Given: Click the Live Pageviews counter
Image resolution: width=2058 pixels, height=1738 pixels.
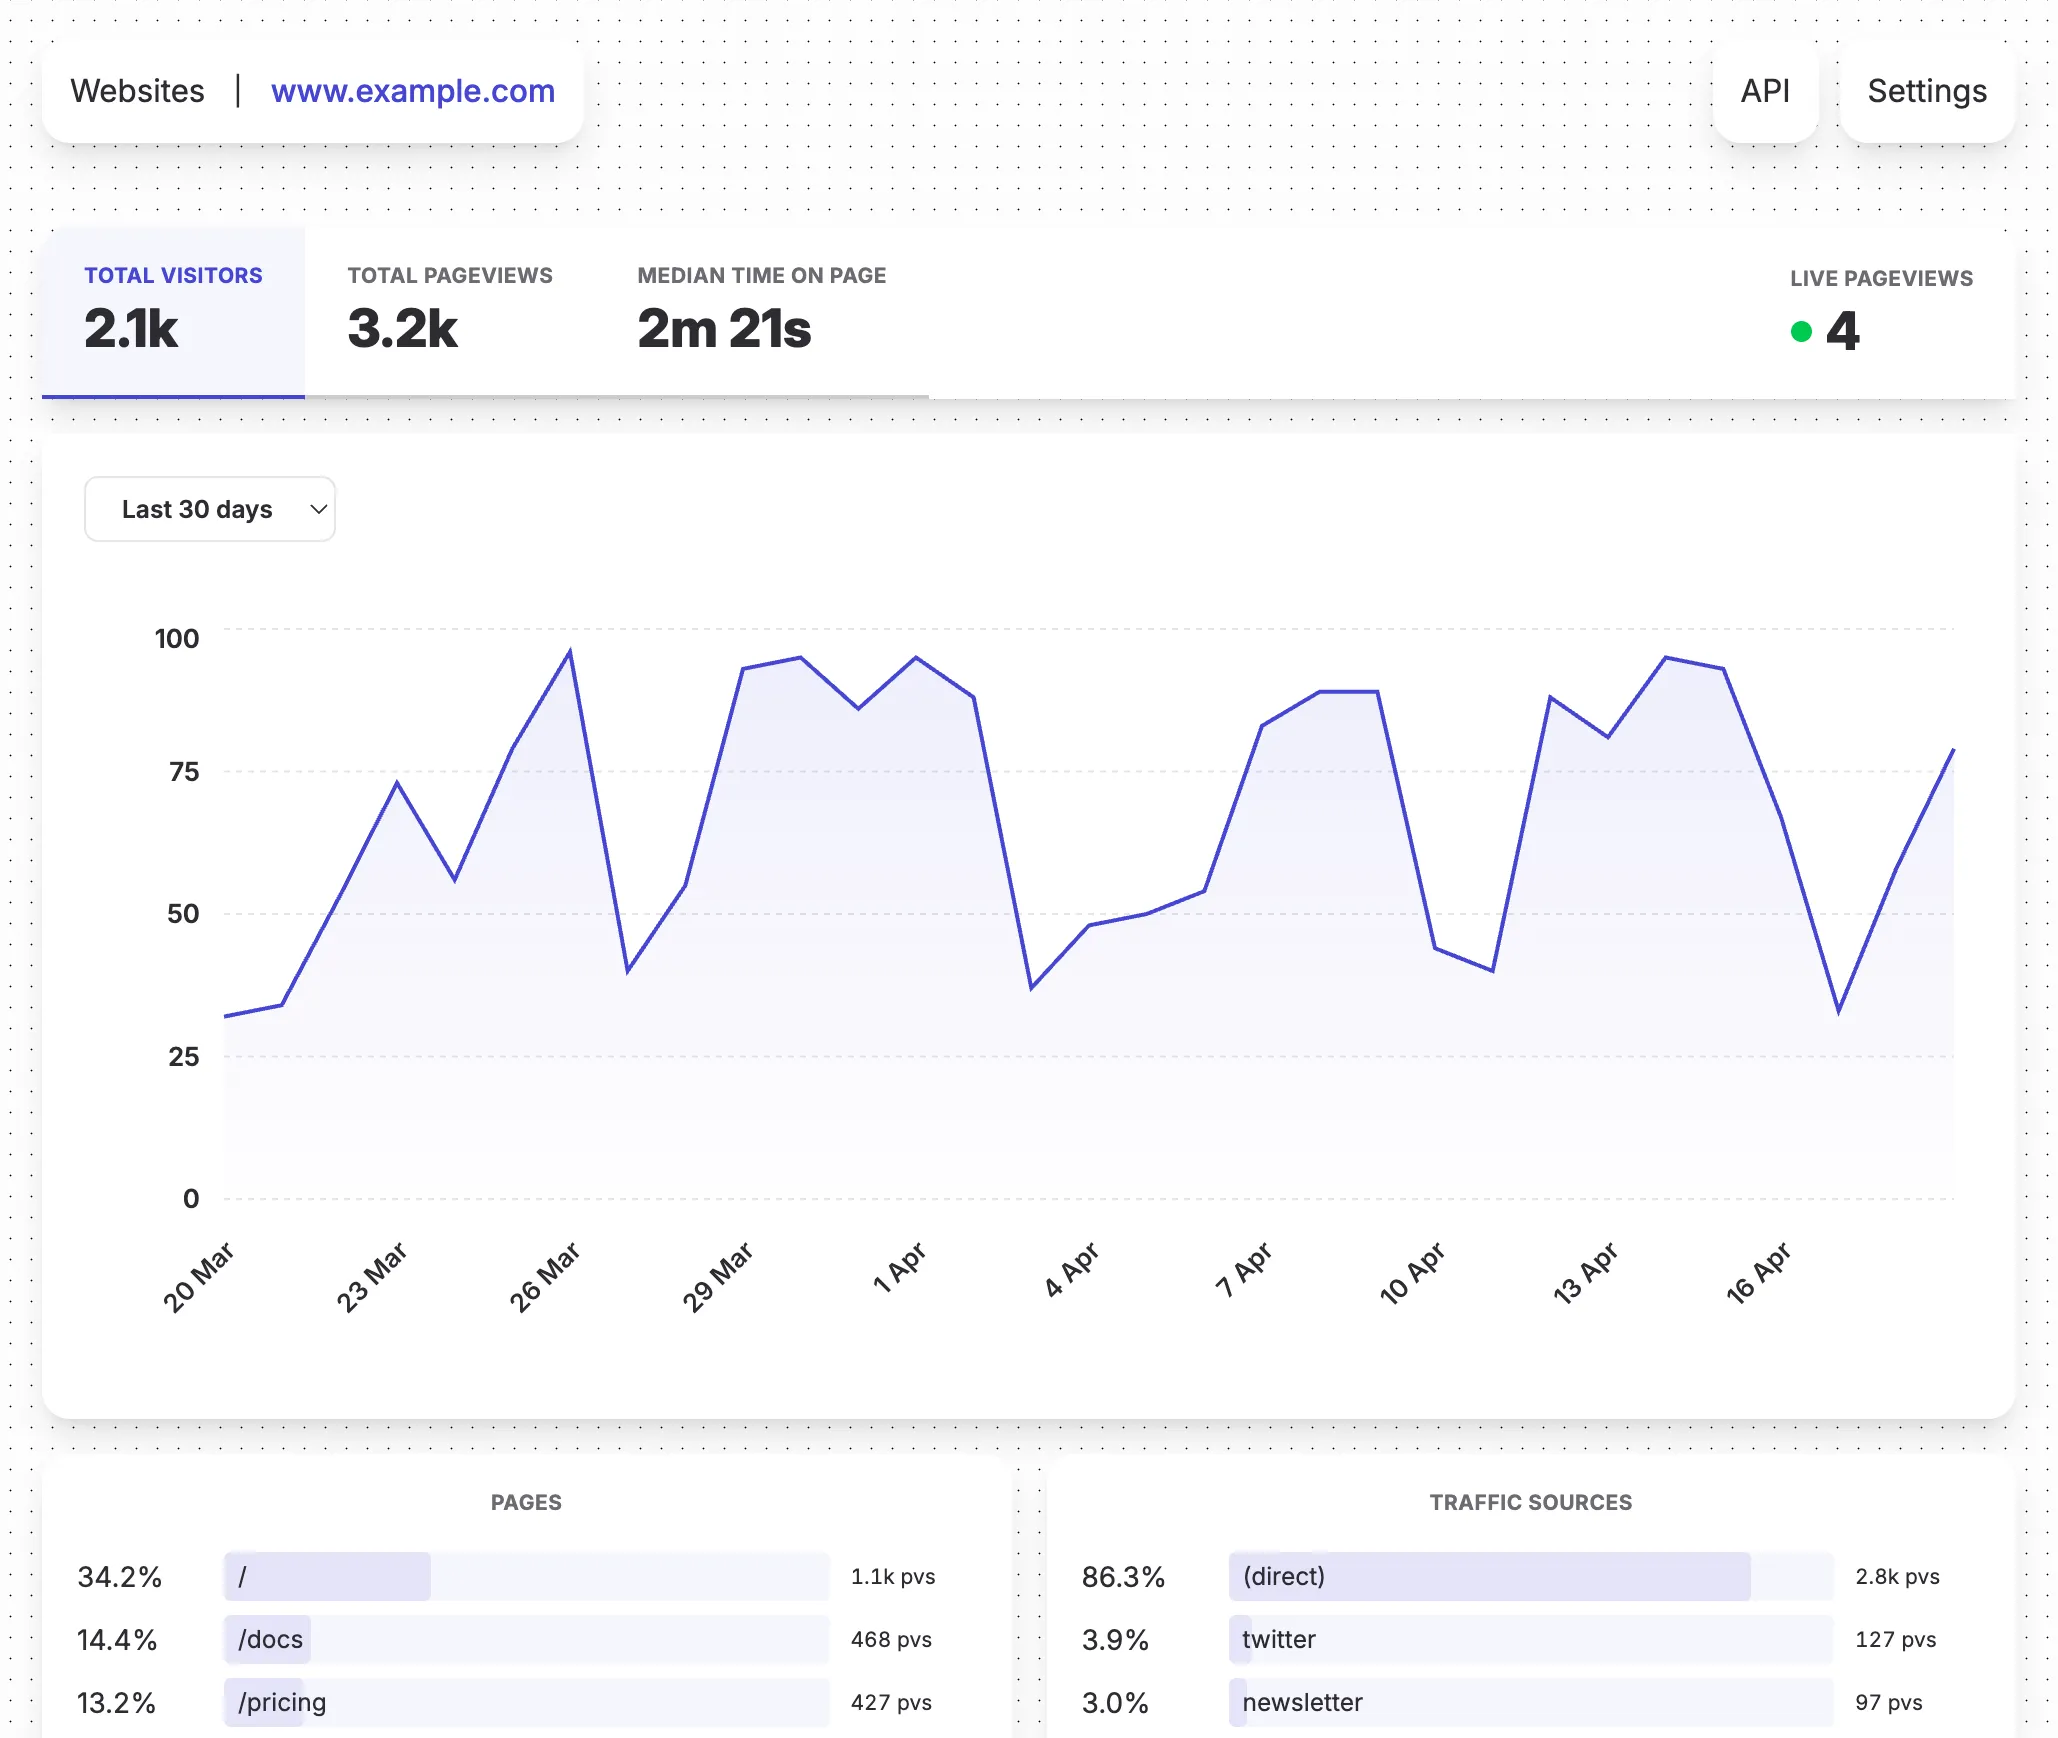Looking at the screenshot, I should click(1843, 331).
